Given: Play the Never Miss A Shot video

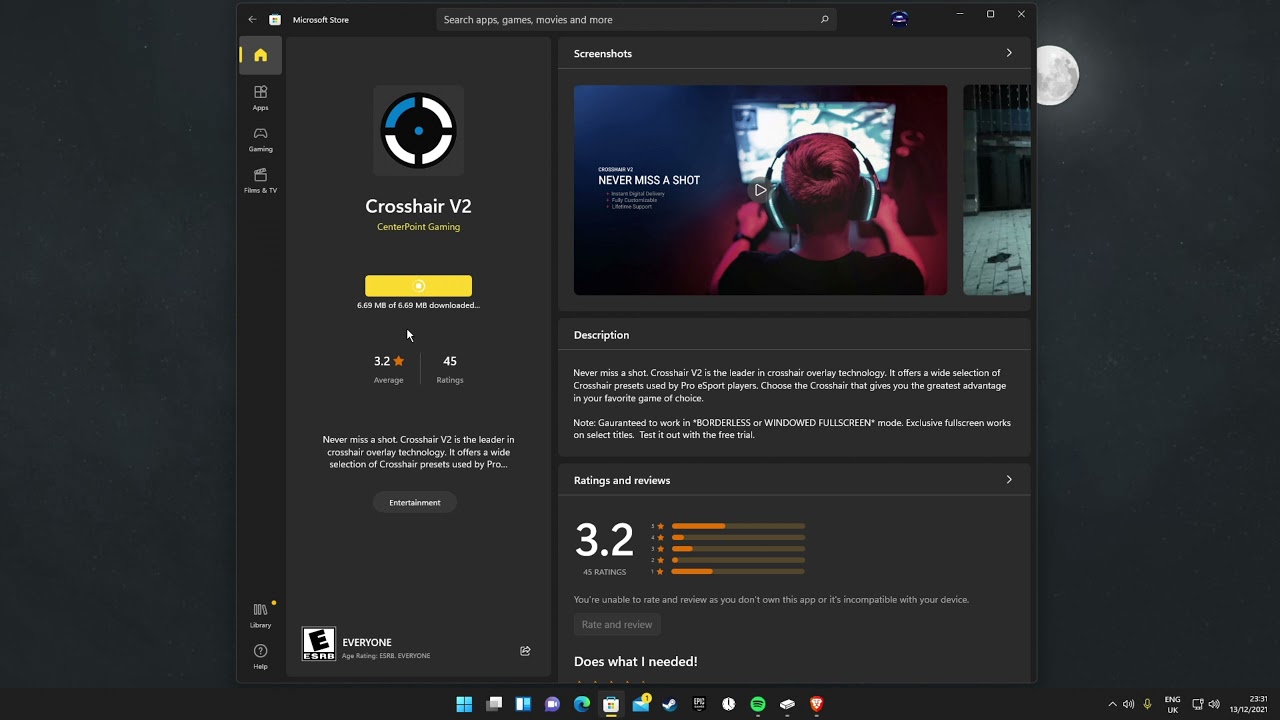Looking at the screenshot, I should click(760, 190).
